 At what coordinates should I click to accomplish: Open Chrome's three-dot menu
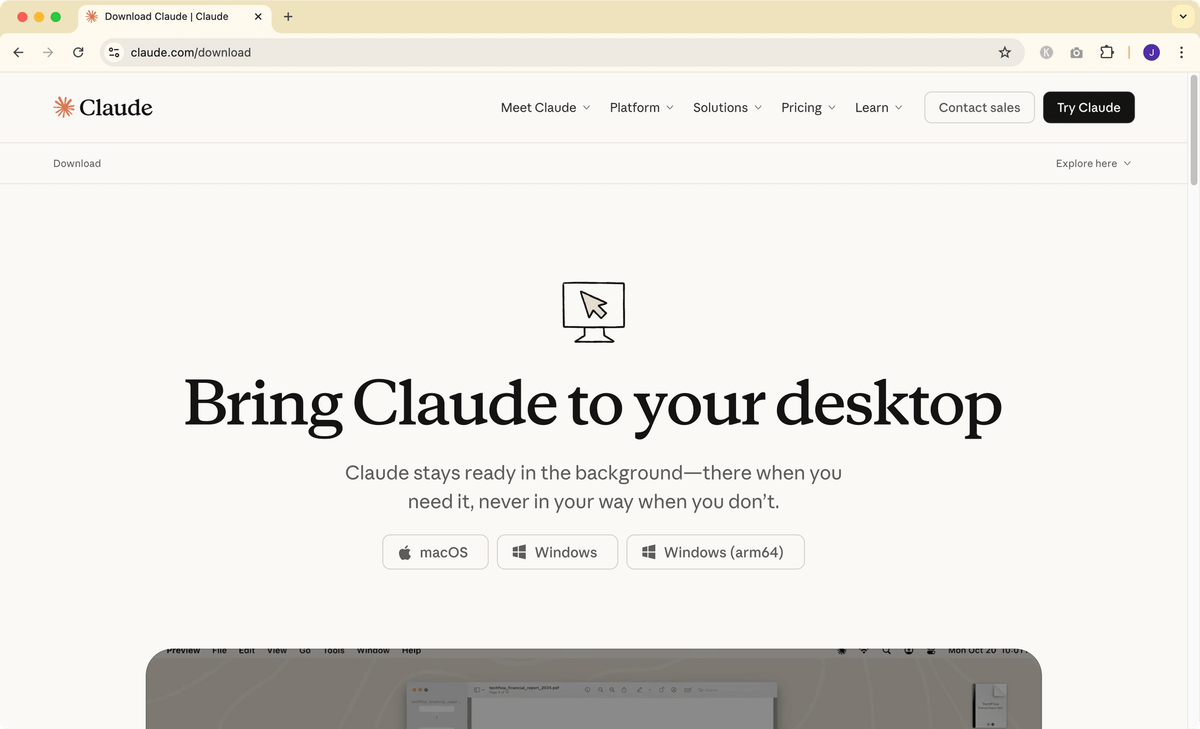coord(1182,52)
